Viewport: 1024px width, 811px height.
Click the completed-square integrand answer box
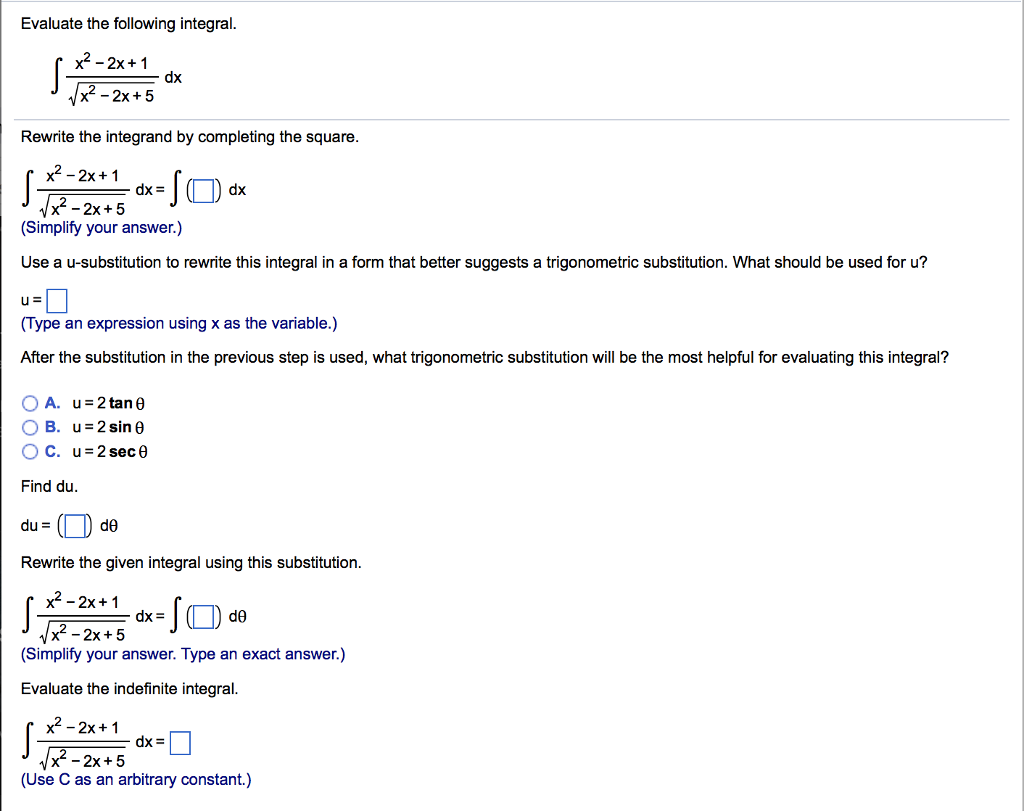point(203,189)
